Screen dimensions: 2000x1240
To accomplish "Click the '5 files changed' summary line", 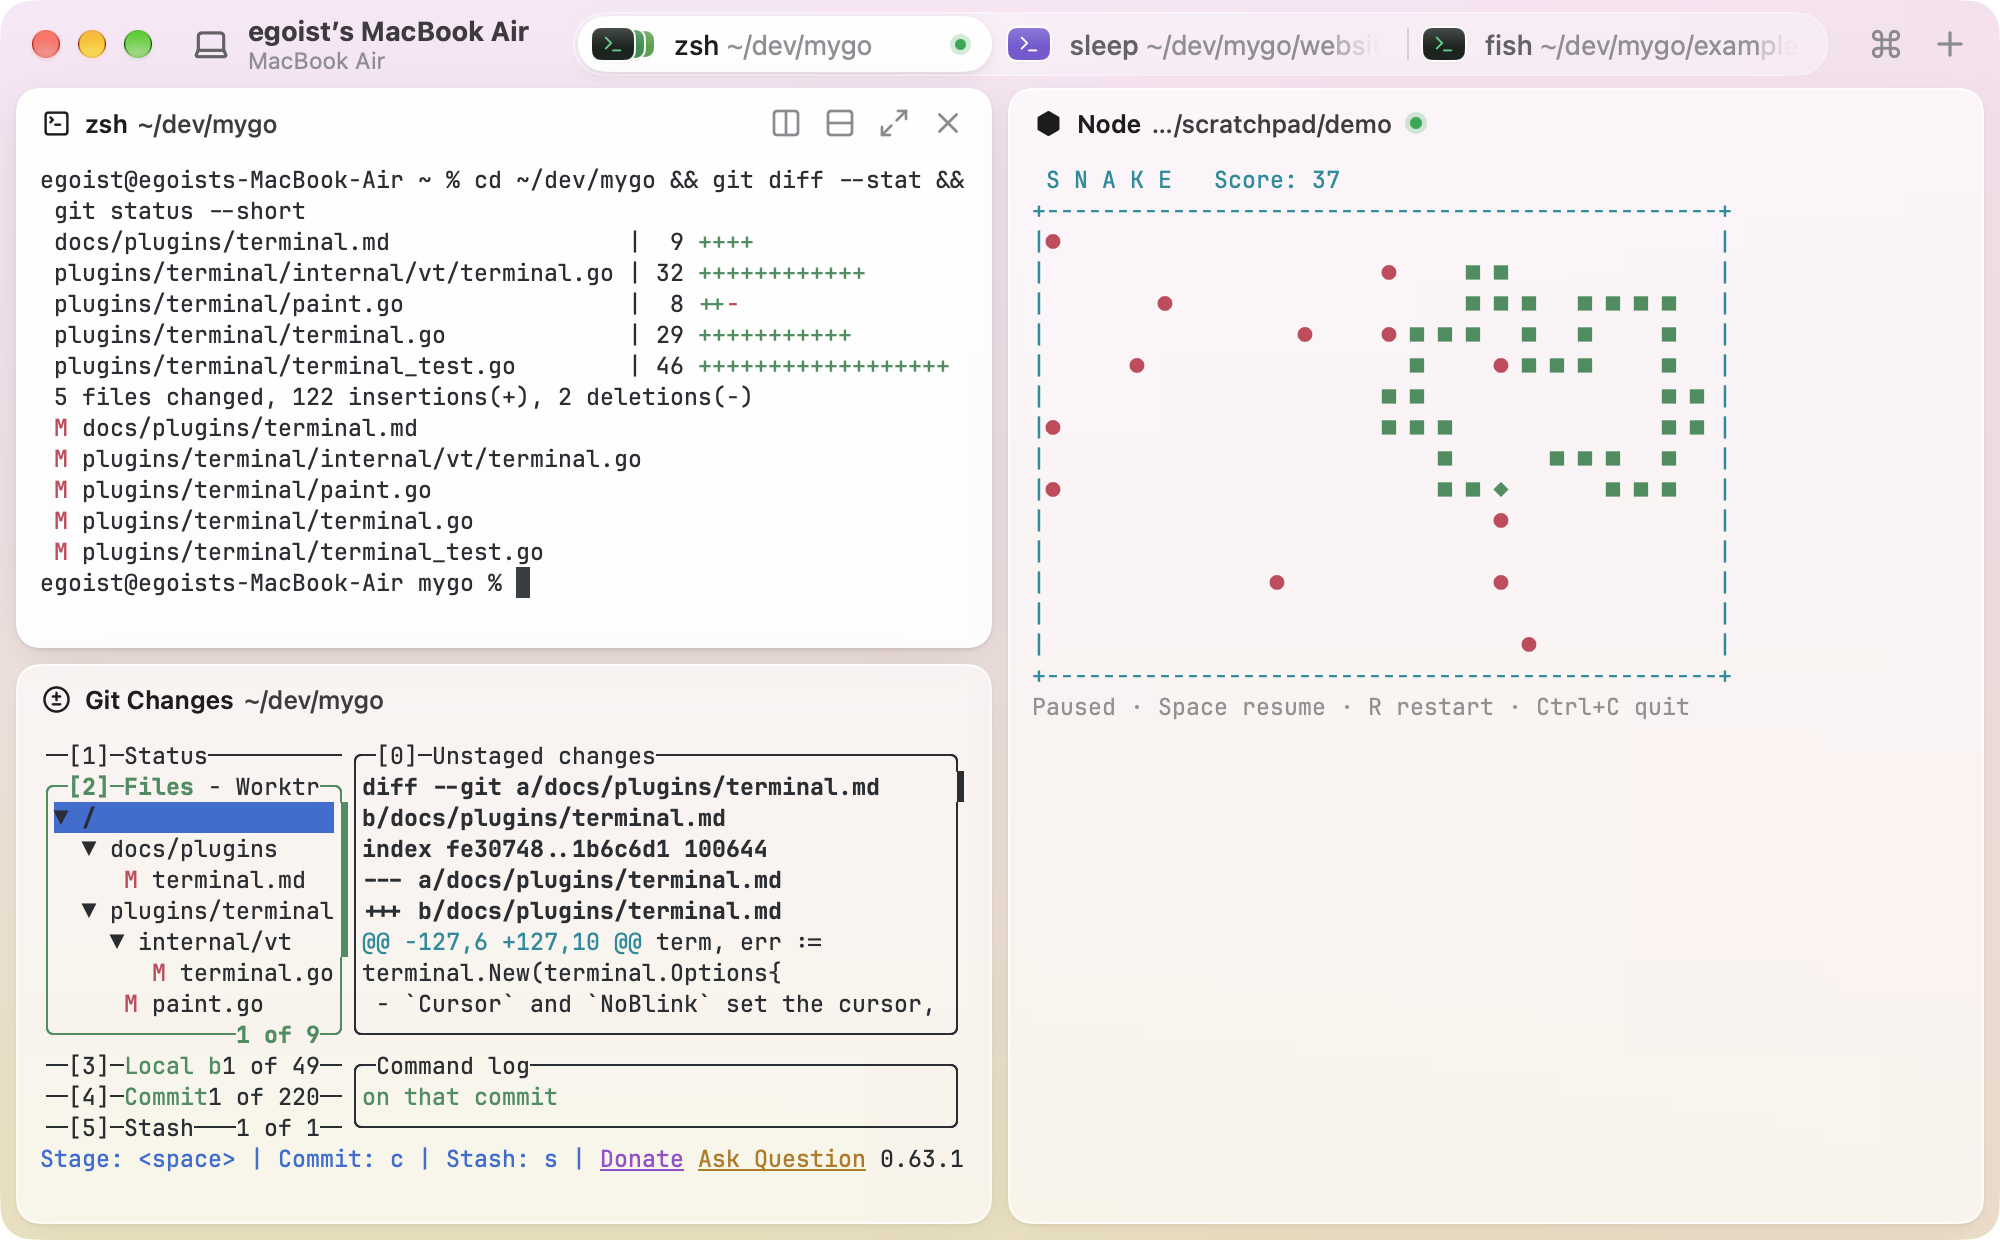I will (404, 397).
